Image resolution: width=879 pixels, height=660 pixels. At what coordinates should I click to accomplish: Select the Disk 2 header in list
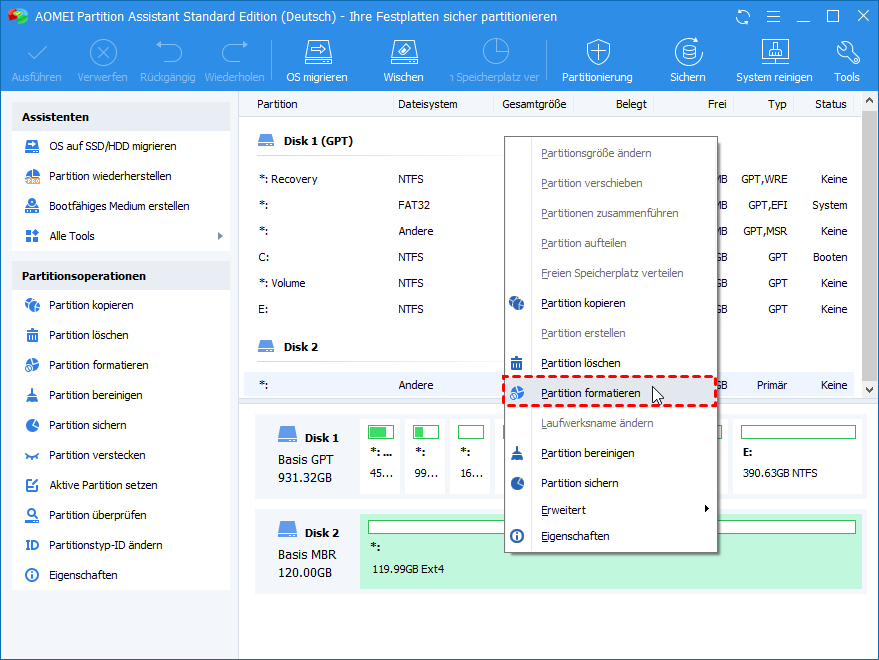tap(288, 347)
